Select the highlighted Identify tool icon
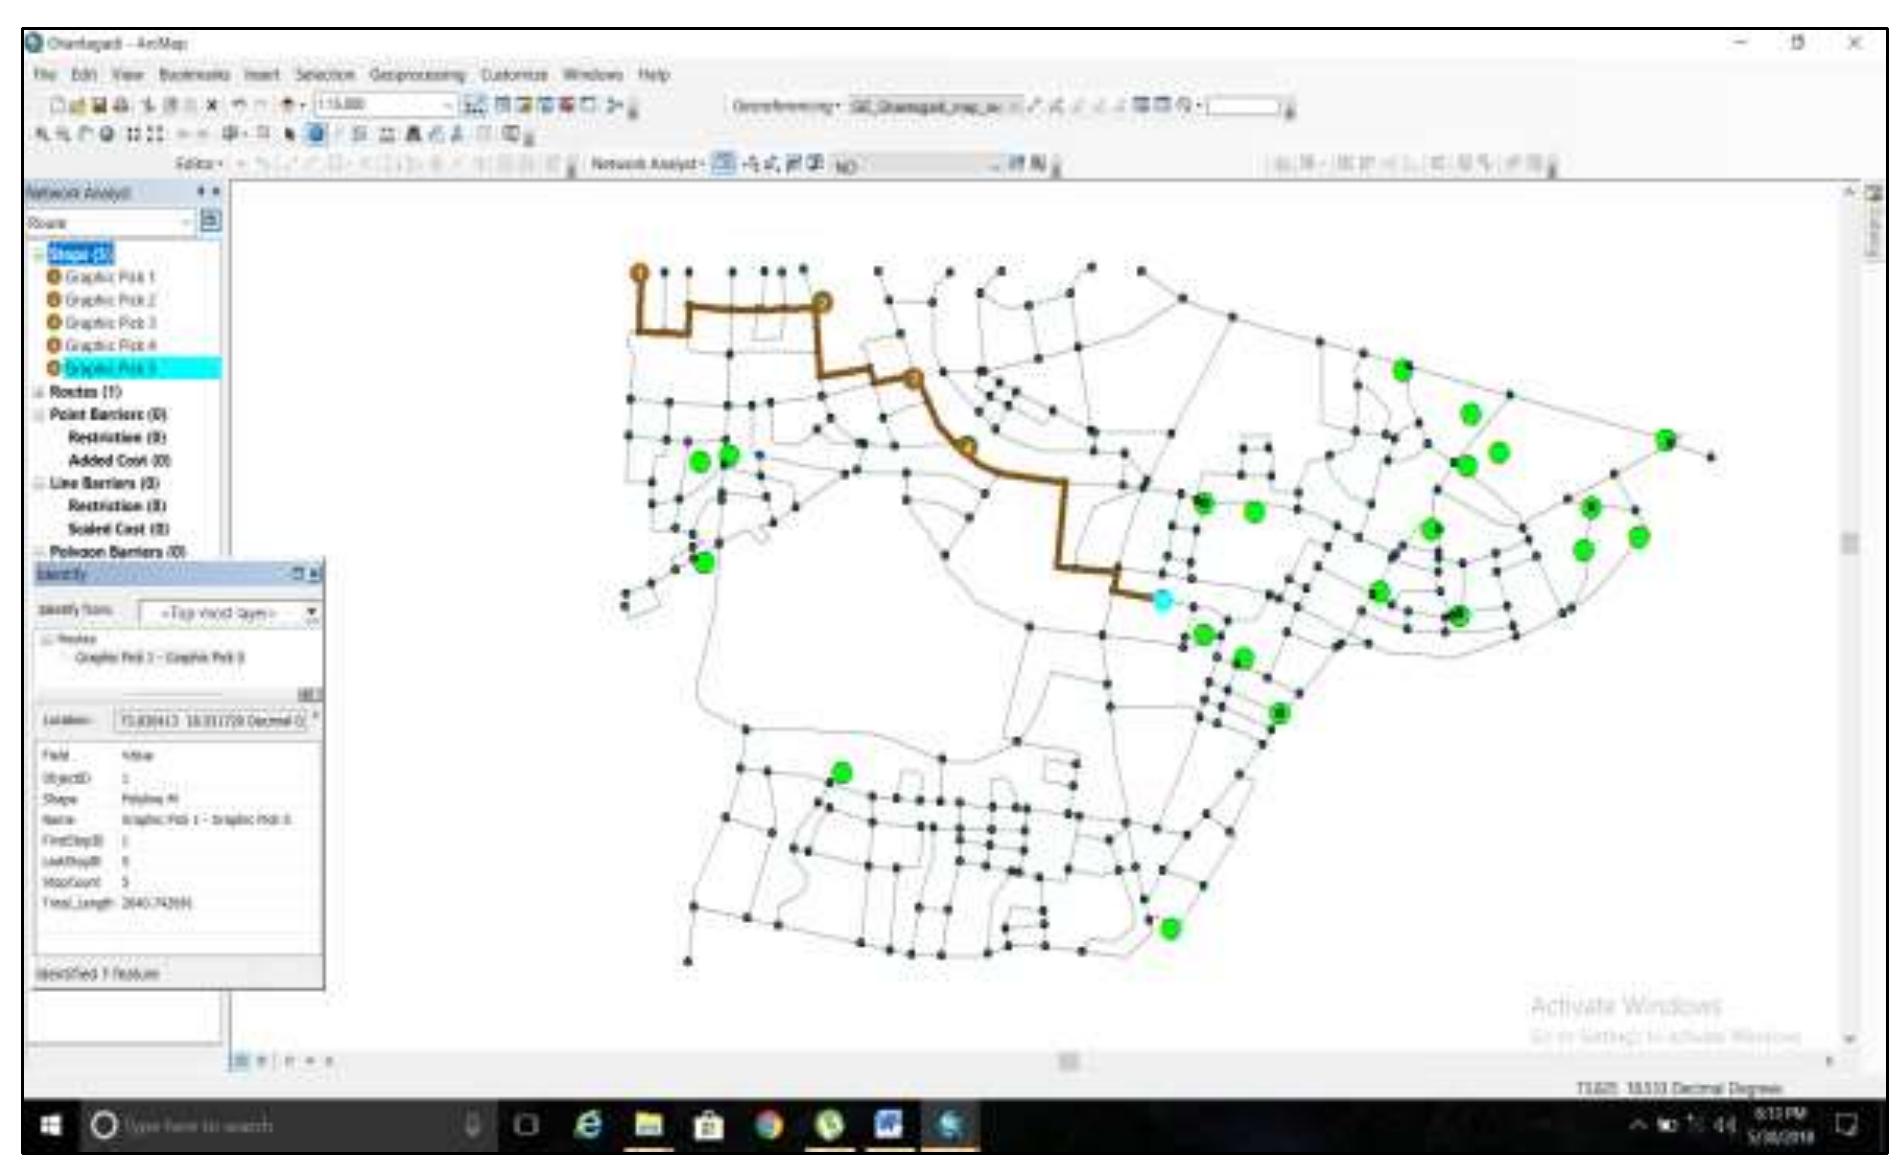Viewport: 1896px width, 1160px height. [316, 133]
